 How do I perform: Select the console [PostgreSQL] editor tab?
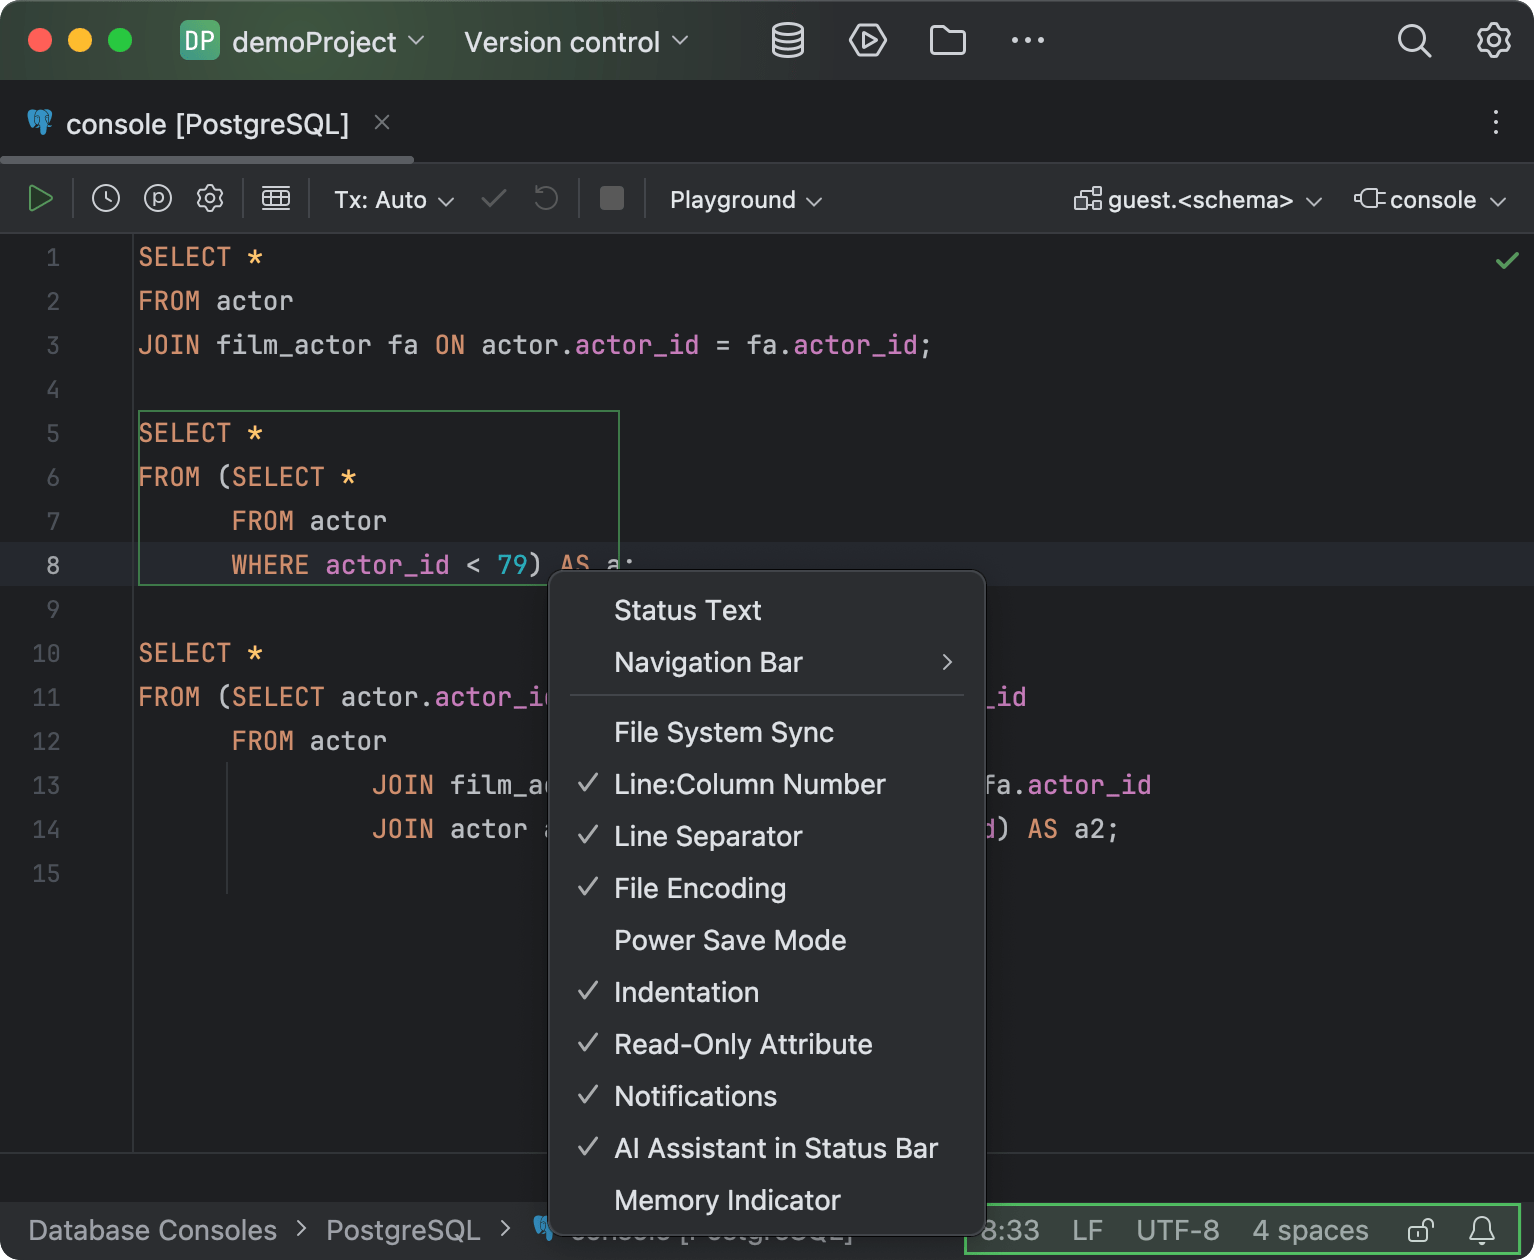(207, 123)
